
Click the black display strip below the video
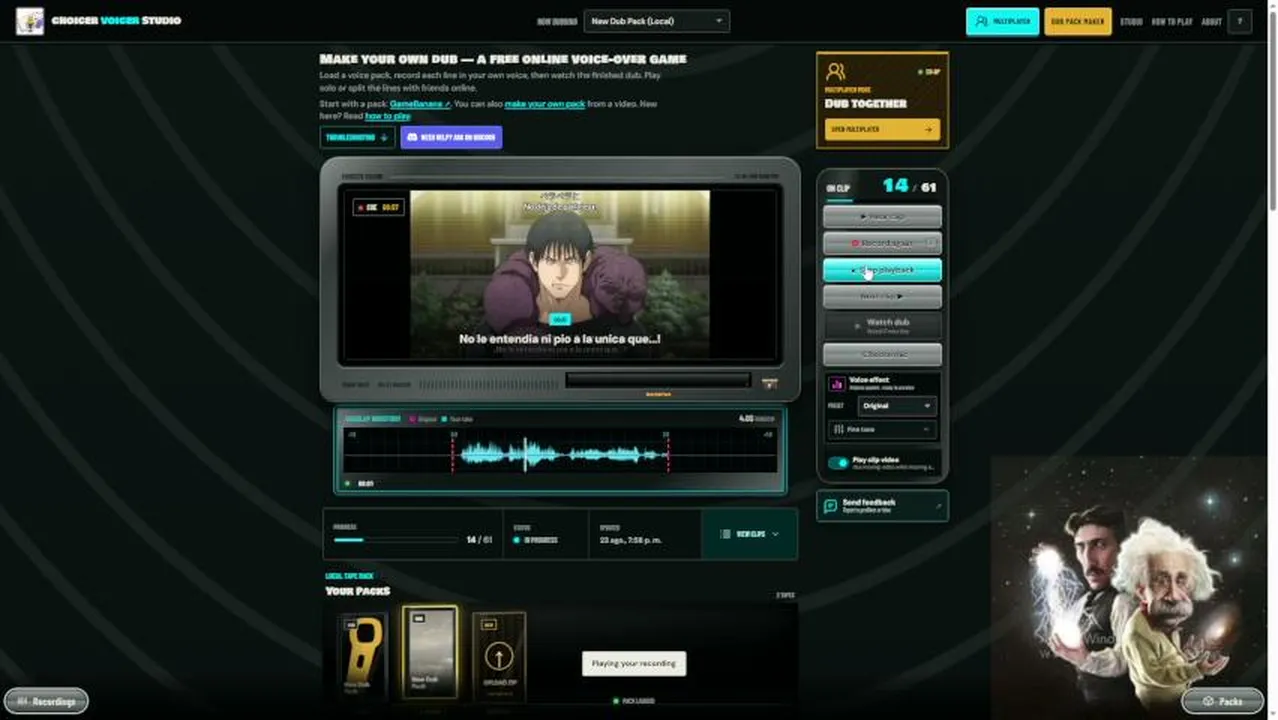click(657, 380)
